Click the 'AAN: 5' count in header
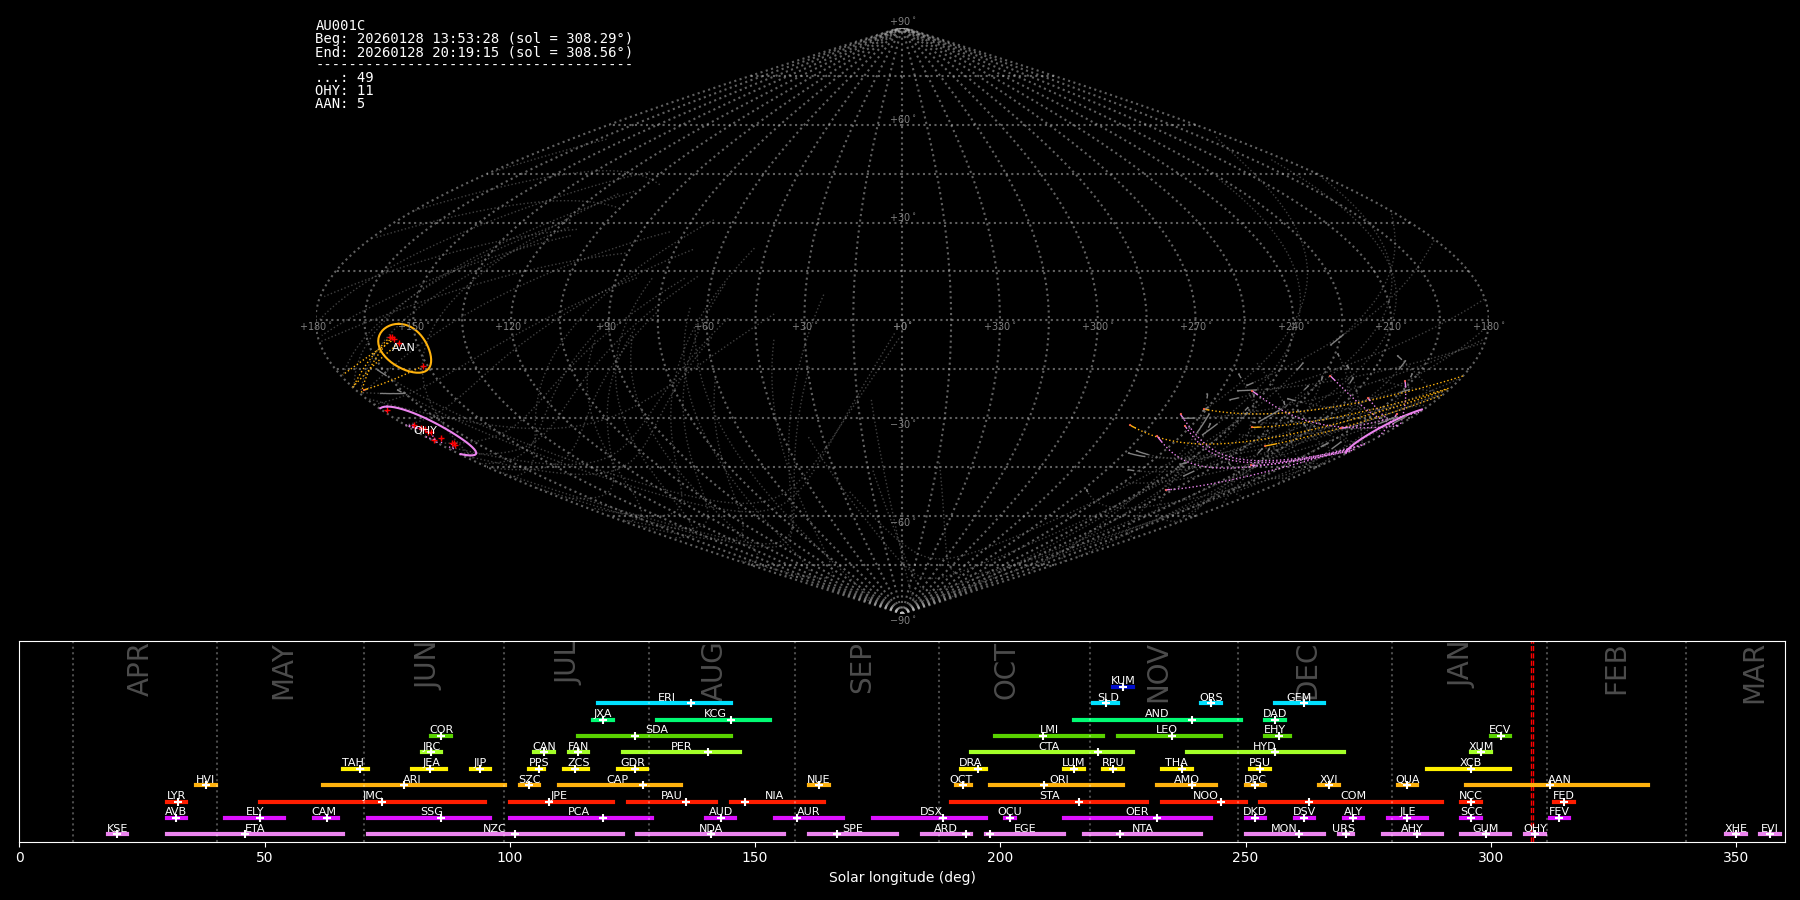The height and width of the screenshot is (900, 1800). [x=340, y=104]
